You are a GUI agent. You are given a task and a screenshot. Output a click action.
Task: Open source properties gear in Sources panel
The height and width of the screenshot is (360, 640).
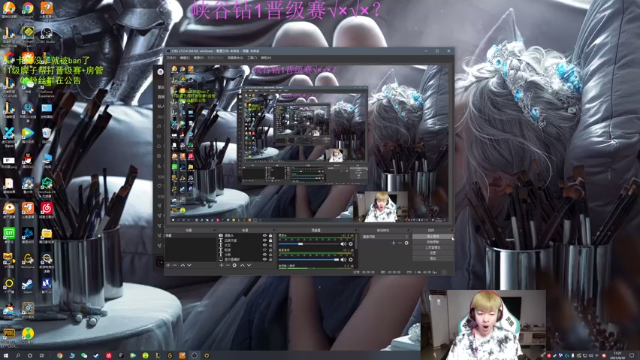235,265
